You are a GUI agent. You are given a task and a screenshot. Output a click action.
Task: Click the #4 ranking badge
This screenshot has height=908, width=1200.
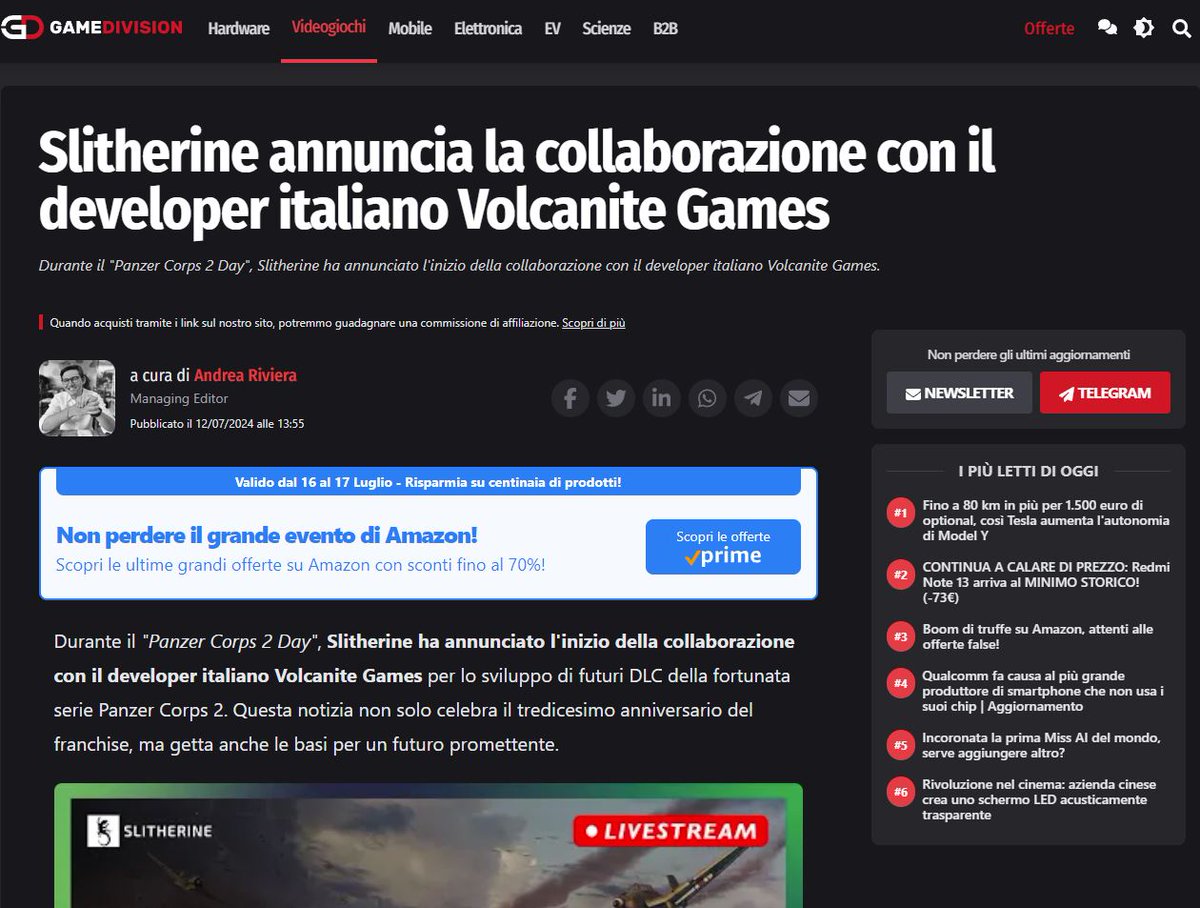pyautogui.click(x=900, y=683)
